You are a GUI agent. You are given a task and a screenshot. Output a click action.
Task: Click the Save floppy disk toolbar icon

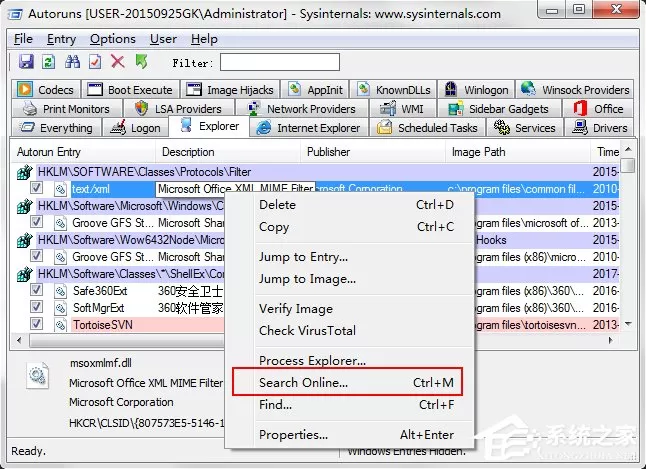pos(26,62)
